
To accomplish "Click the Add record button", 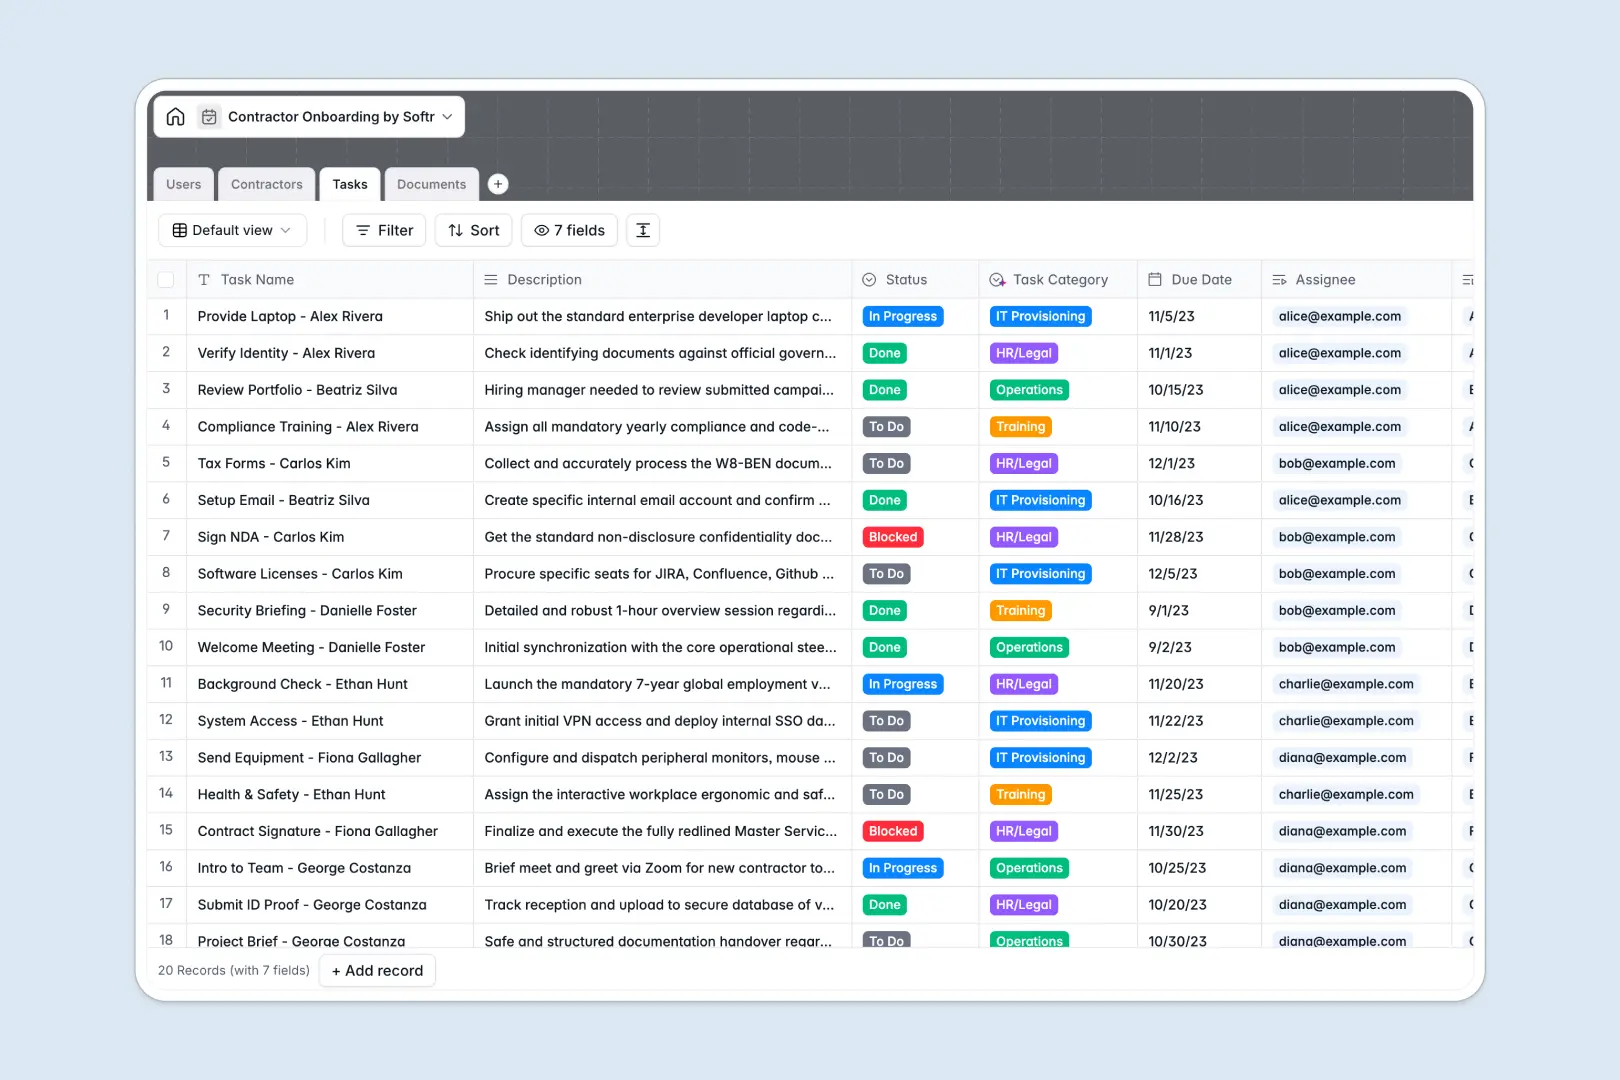I will [377, 970].
